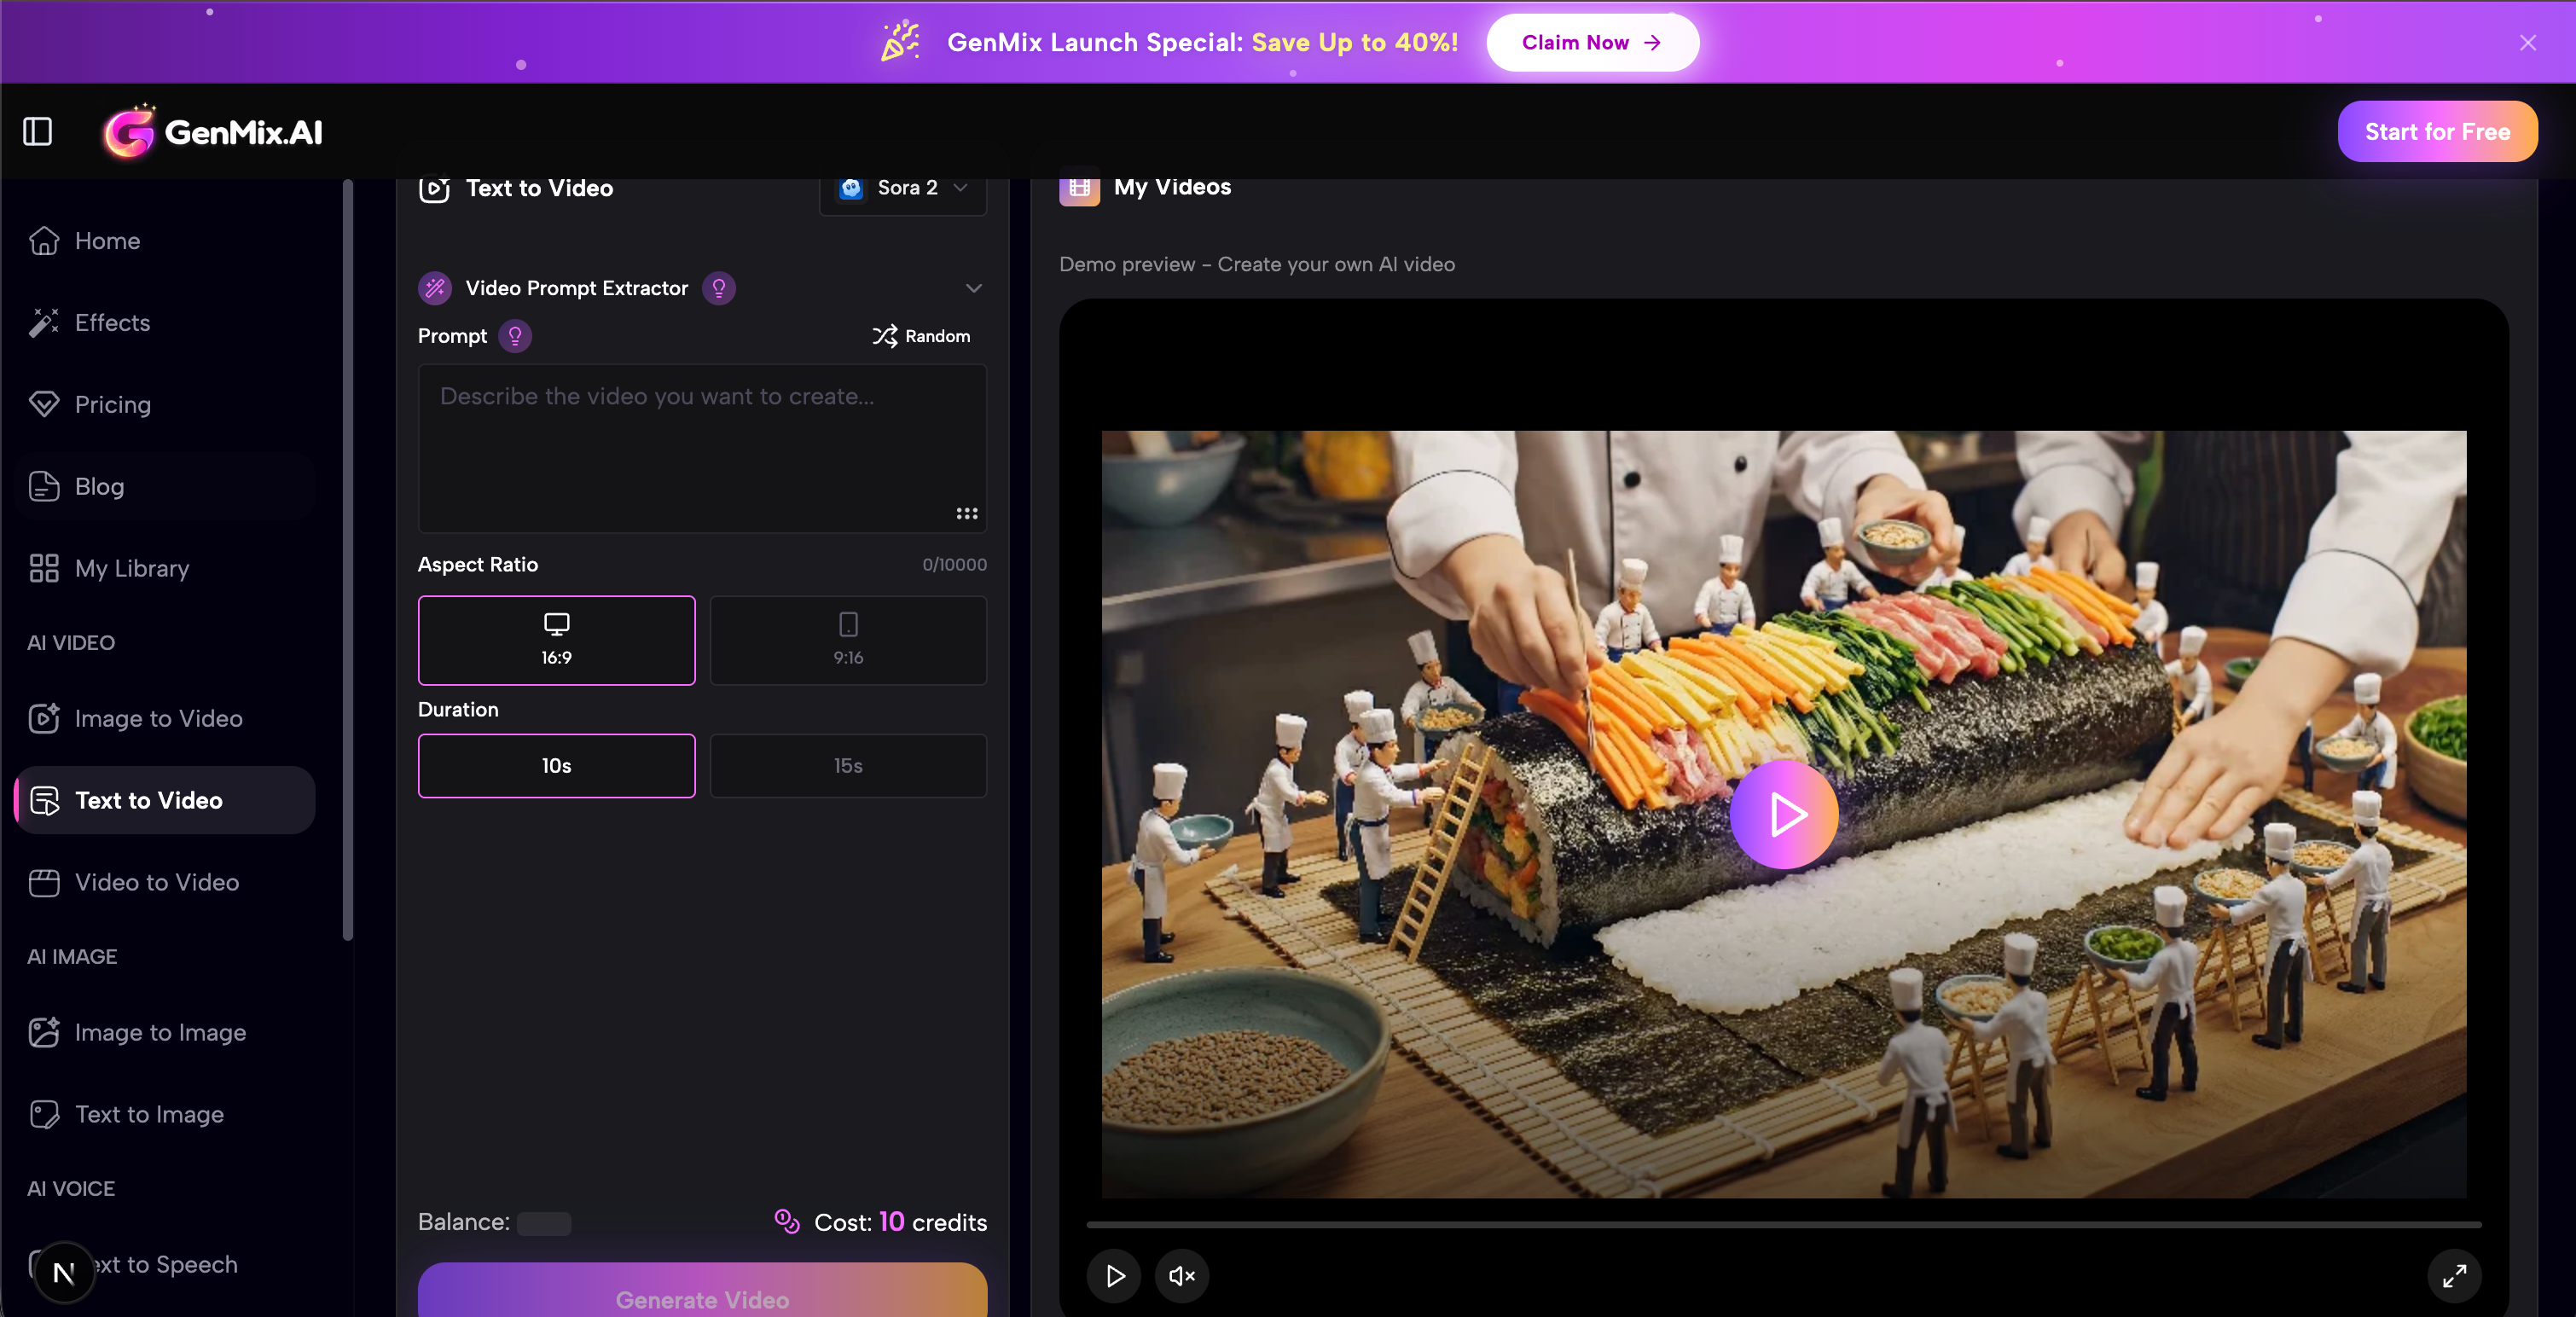The image size is (2576, 1317).
Task: Select the 15s duration option
Action: [847, 766]
